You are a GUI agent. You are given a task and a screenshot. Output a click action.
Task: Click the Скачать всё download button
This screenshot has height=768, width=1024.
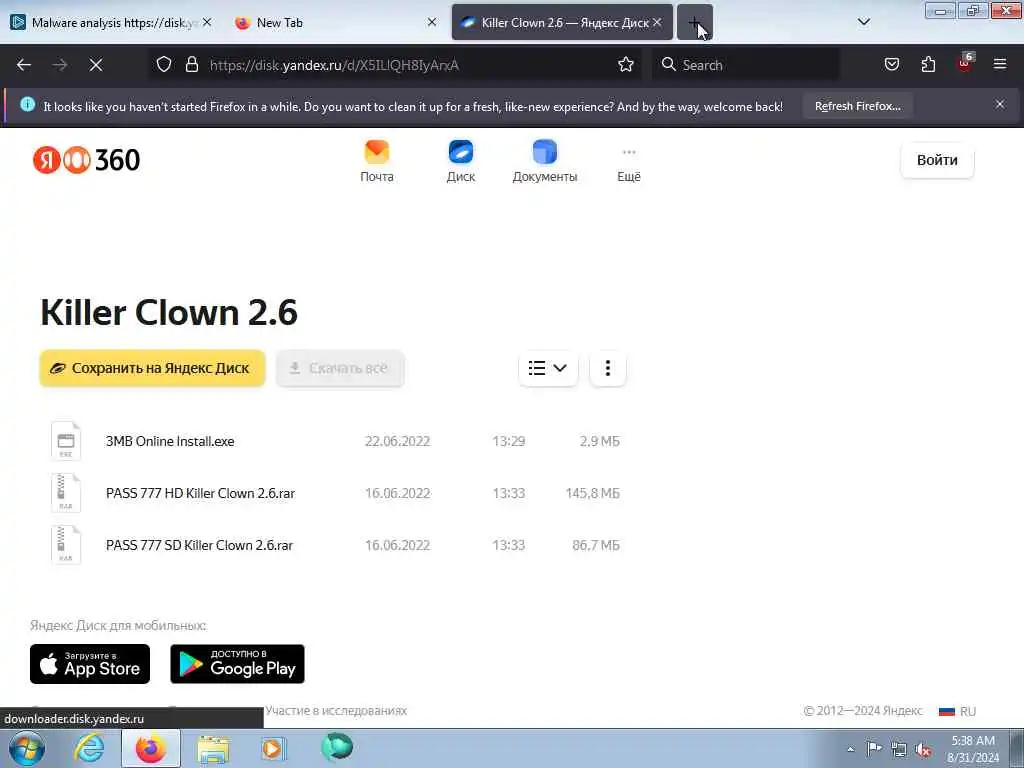coord(340,368)
